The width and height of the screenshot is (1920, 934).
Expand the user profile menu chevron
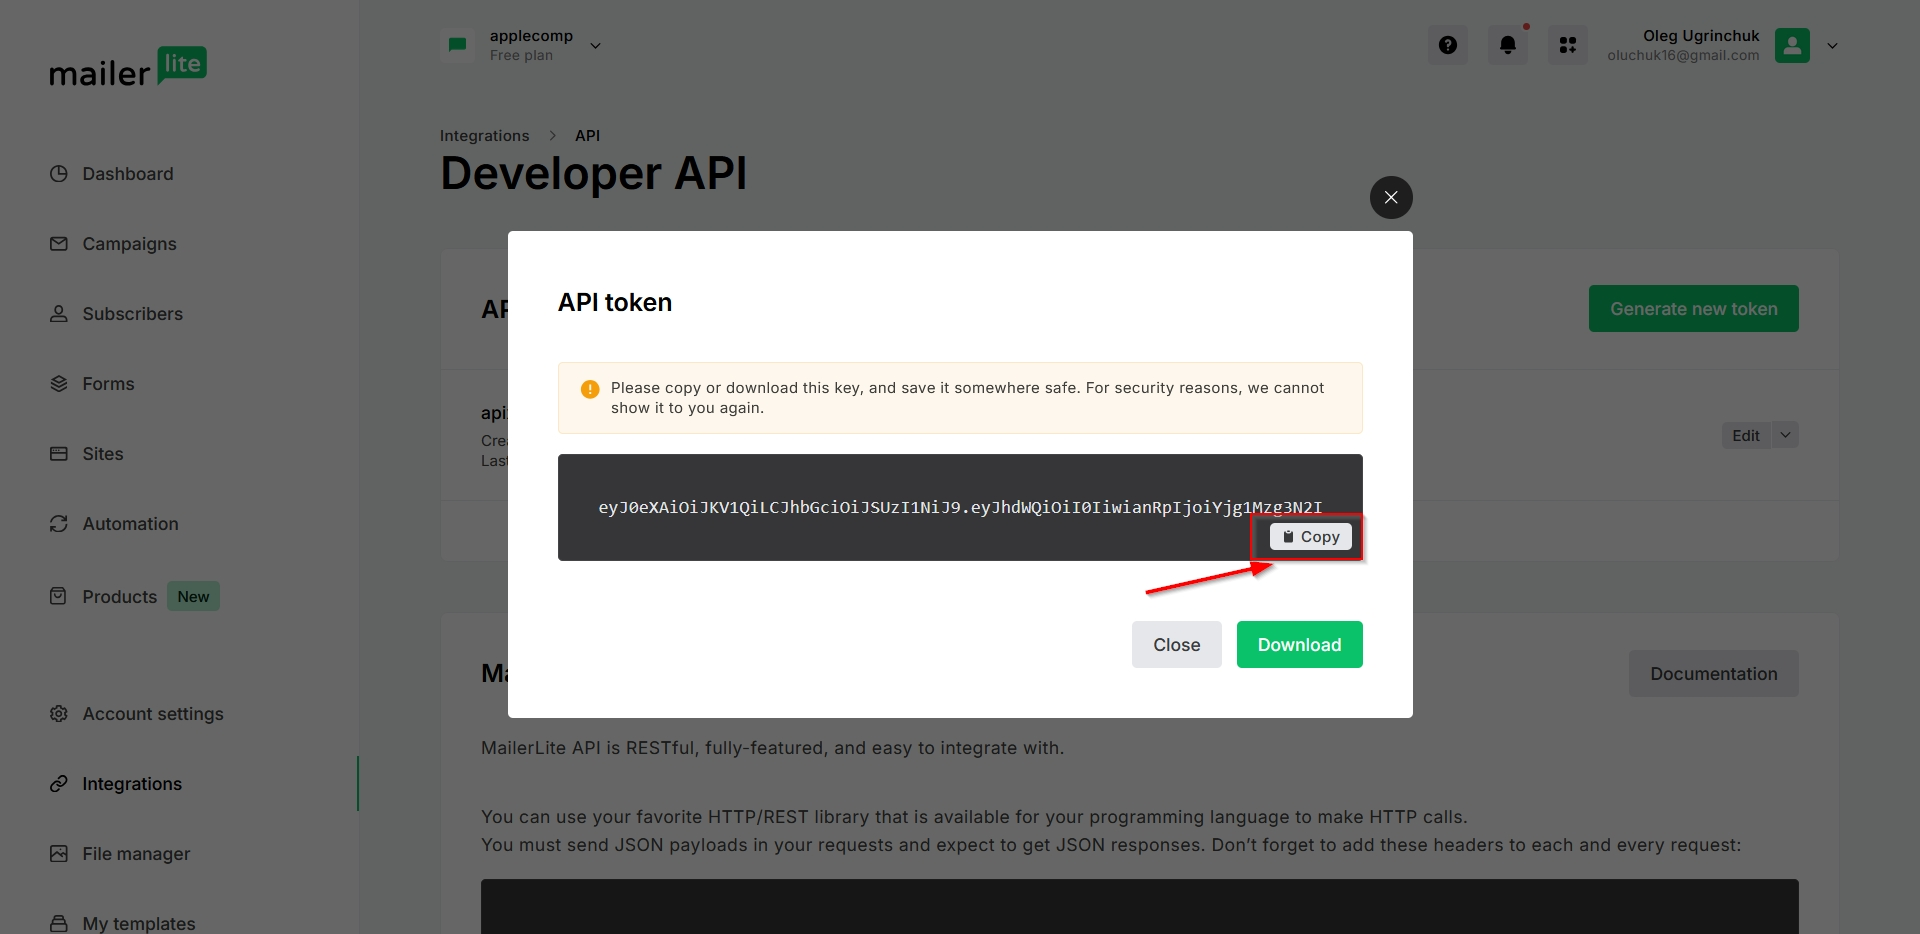click(x=1832, y=46)
